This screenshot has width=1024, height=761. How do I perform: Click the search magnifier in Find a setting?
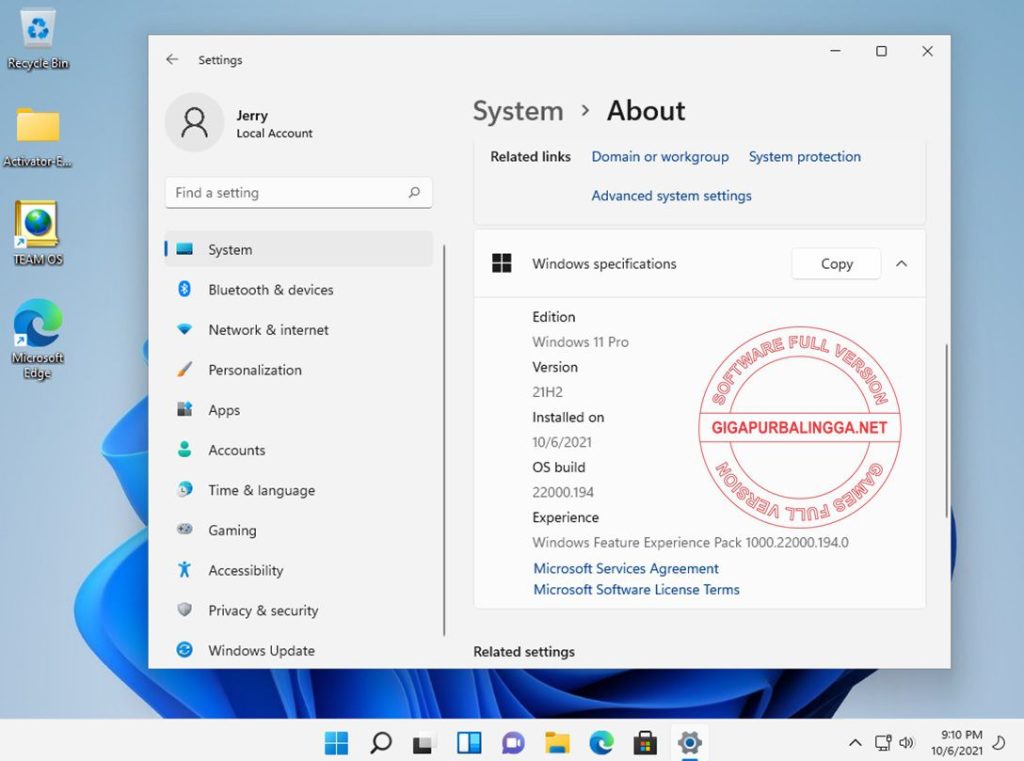tap(414, 192)
